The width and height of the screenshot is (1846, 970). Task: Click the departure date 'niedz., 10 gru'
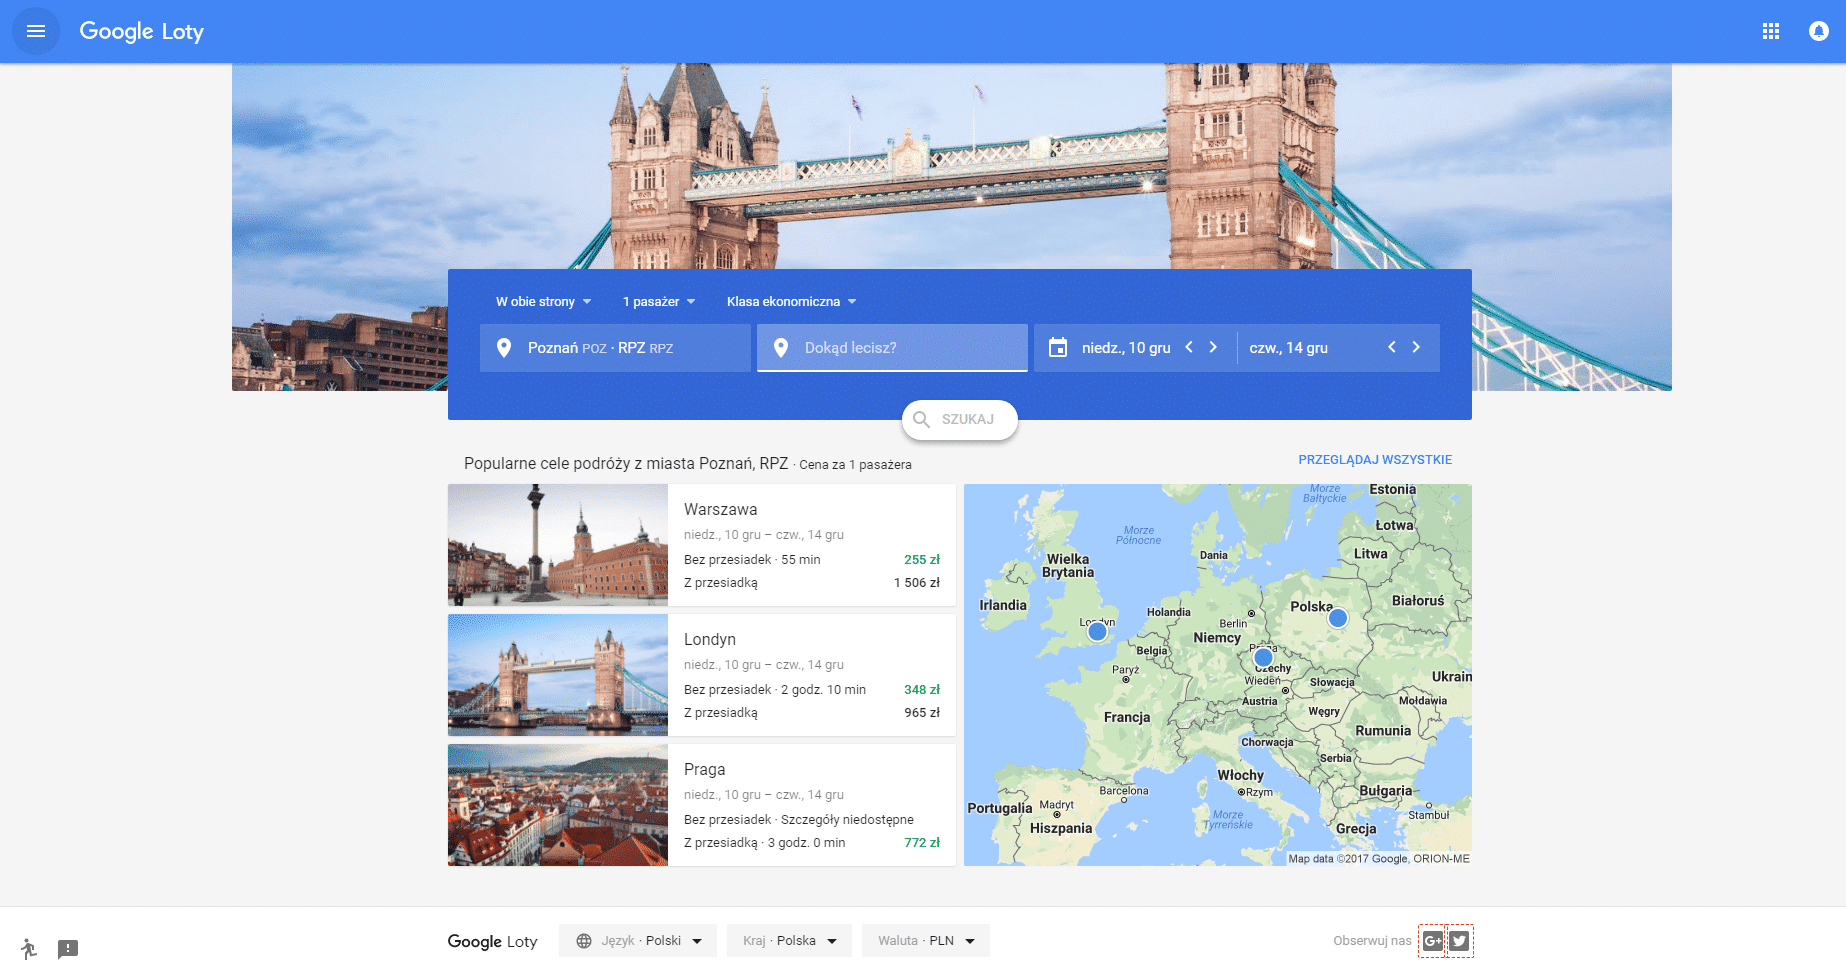tap(1126, 348)
